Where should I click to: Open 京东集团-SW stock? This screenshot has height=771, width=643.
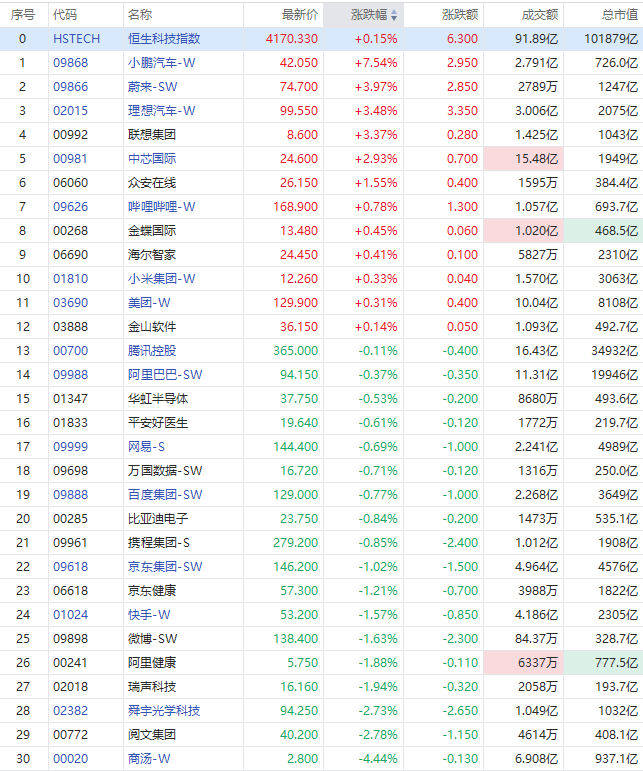point(165,567)
